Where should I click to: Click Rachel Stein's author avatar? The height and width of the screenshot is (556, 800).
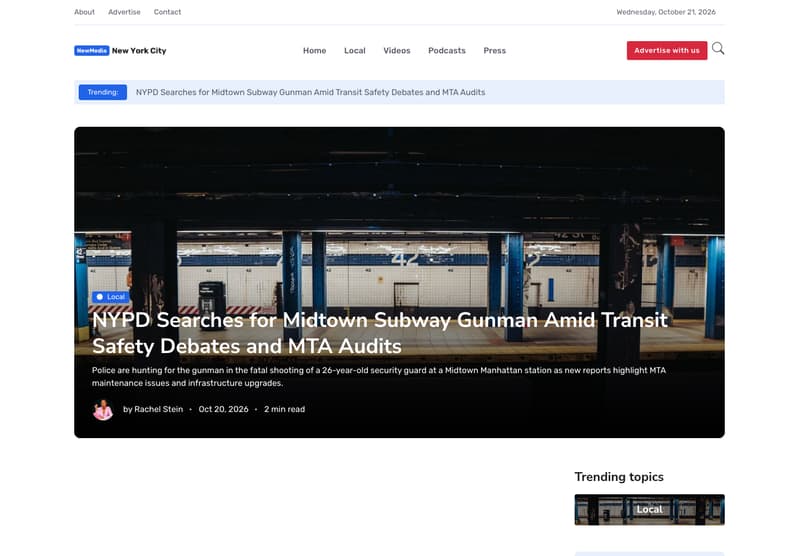point(103,410)
